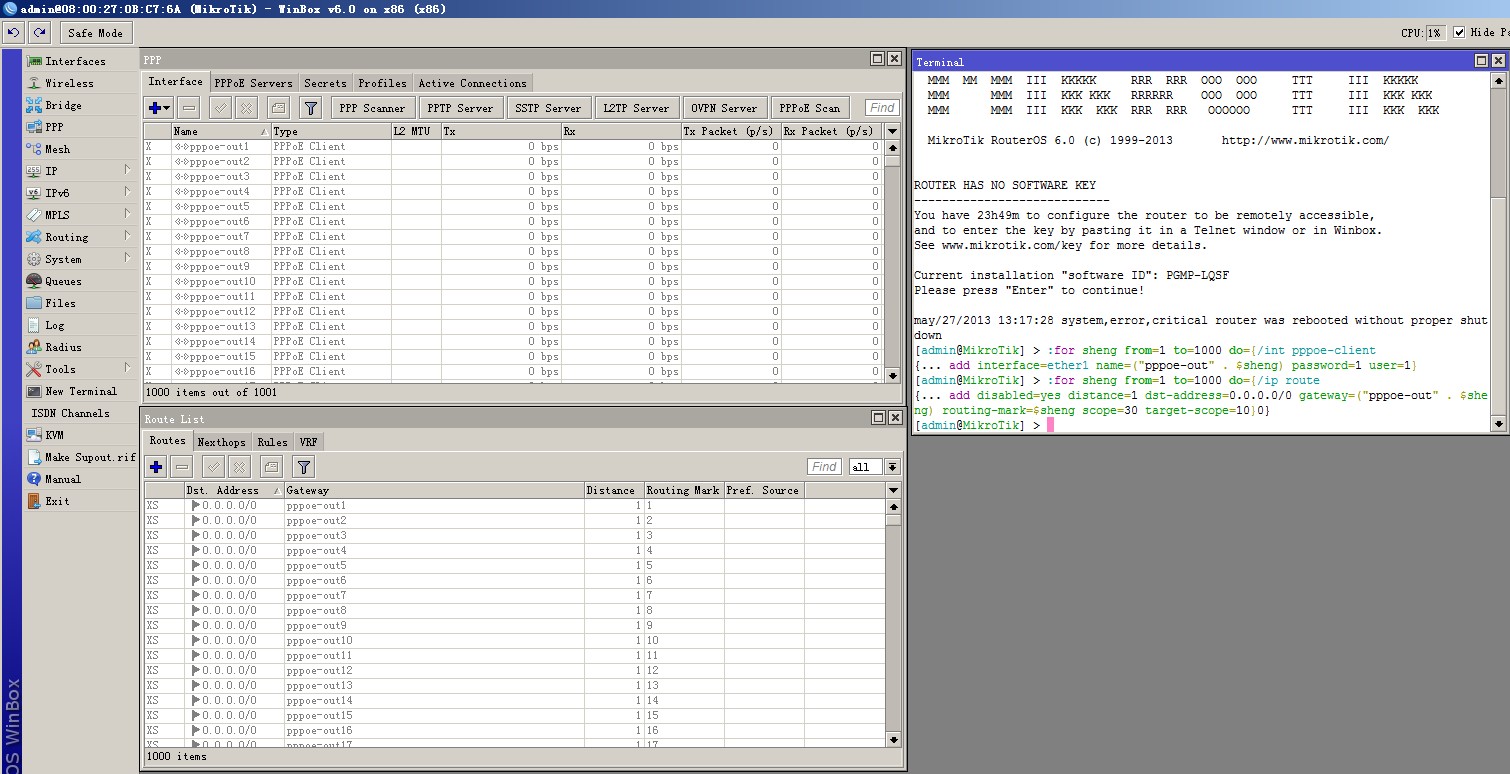The image size is (1510, 774).
Task: Open the add (plus) dropdown in PPP window
Action: (x=159, y=108)
